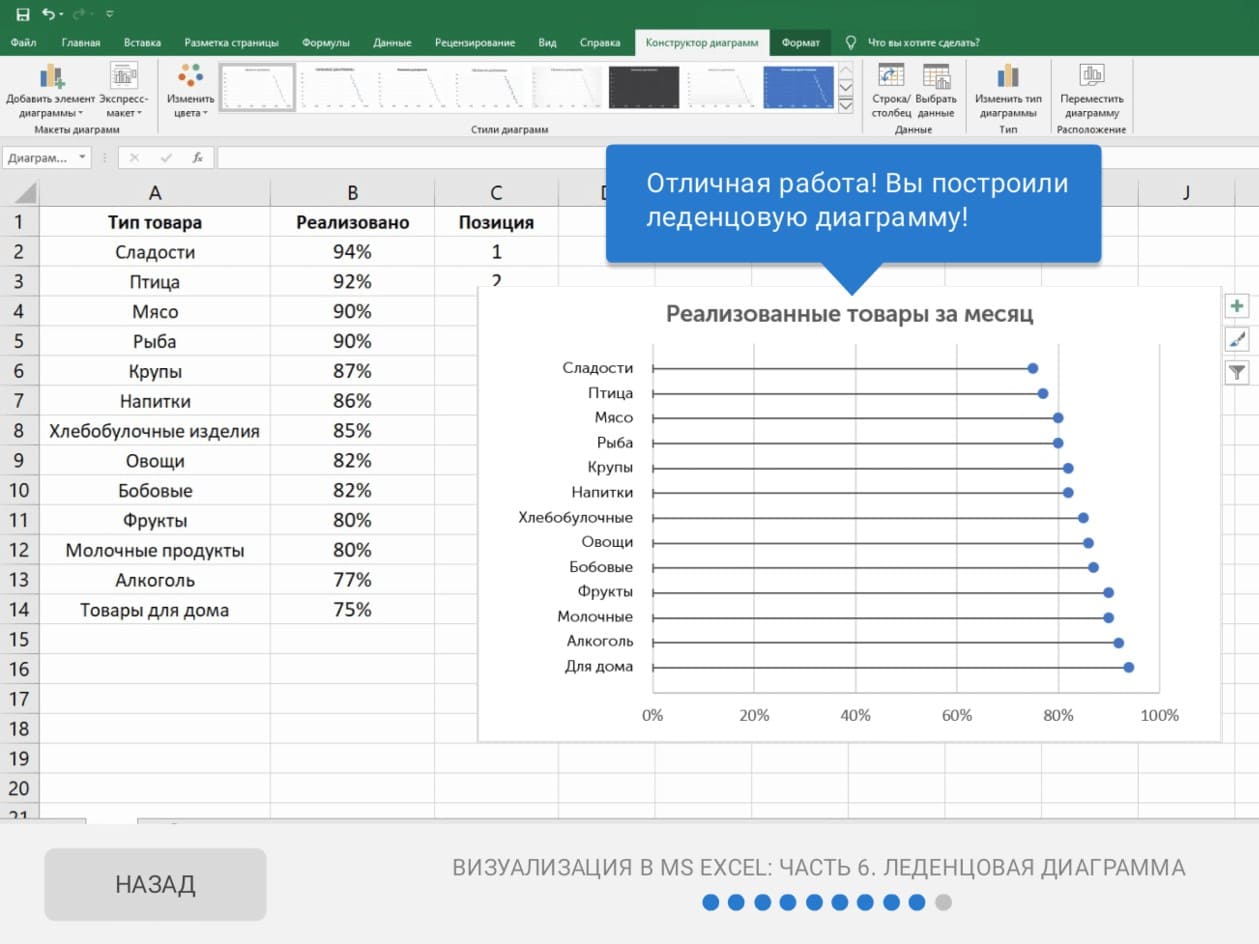Select column B header
1259x944 pixels.
(x=352, y=193)
